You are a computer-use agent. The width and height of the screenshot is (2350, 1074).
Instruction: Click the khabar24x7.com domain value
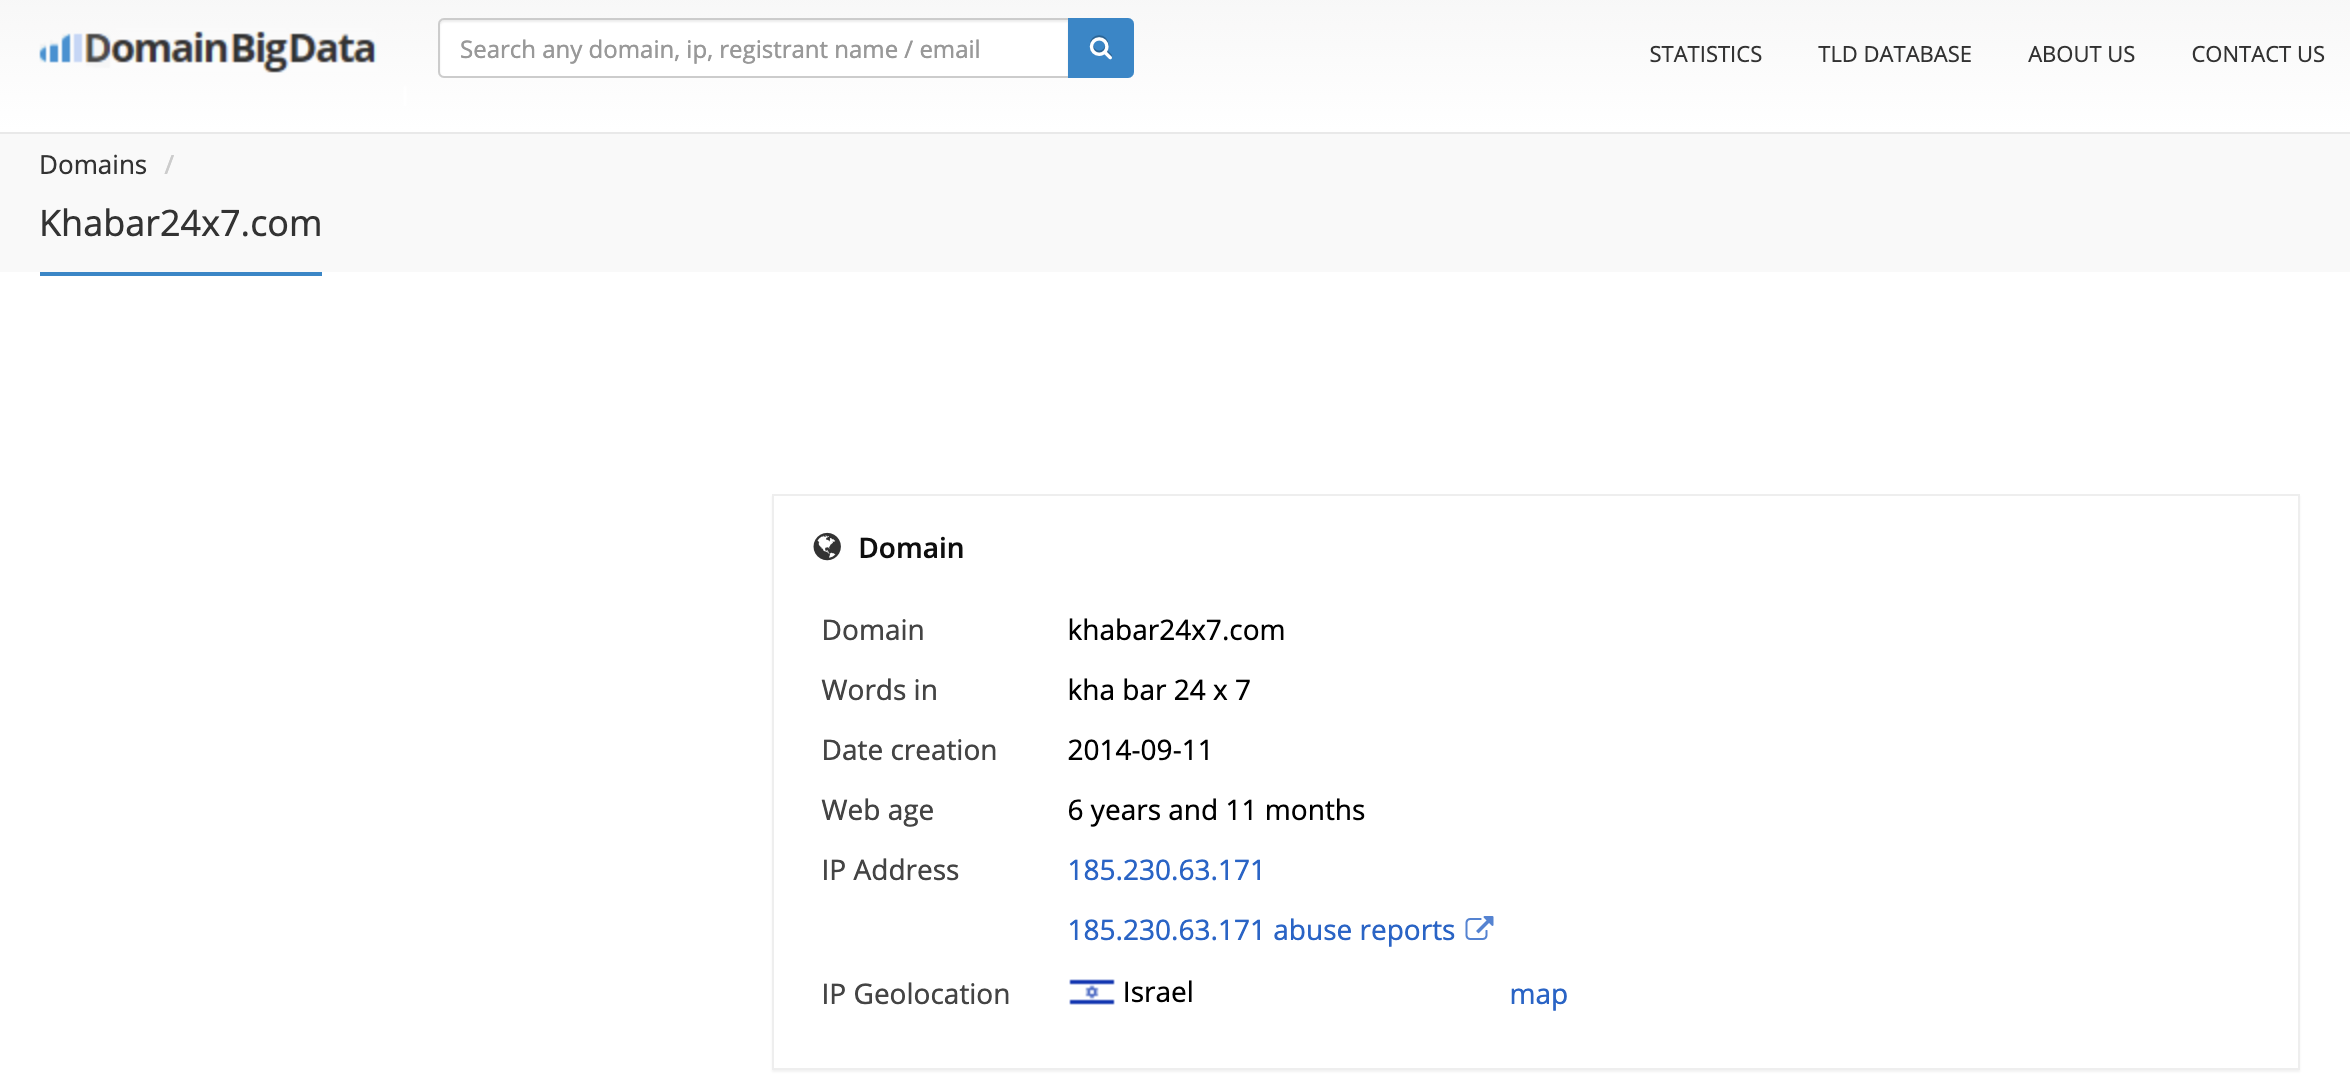(x=1176, y=630)
